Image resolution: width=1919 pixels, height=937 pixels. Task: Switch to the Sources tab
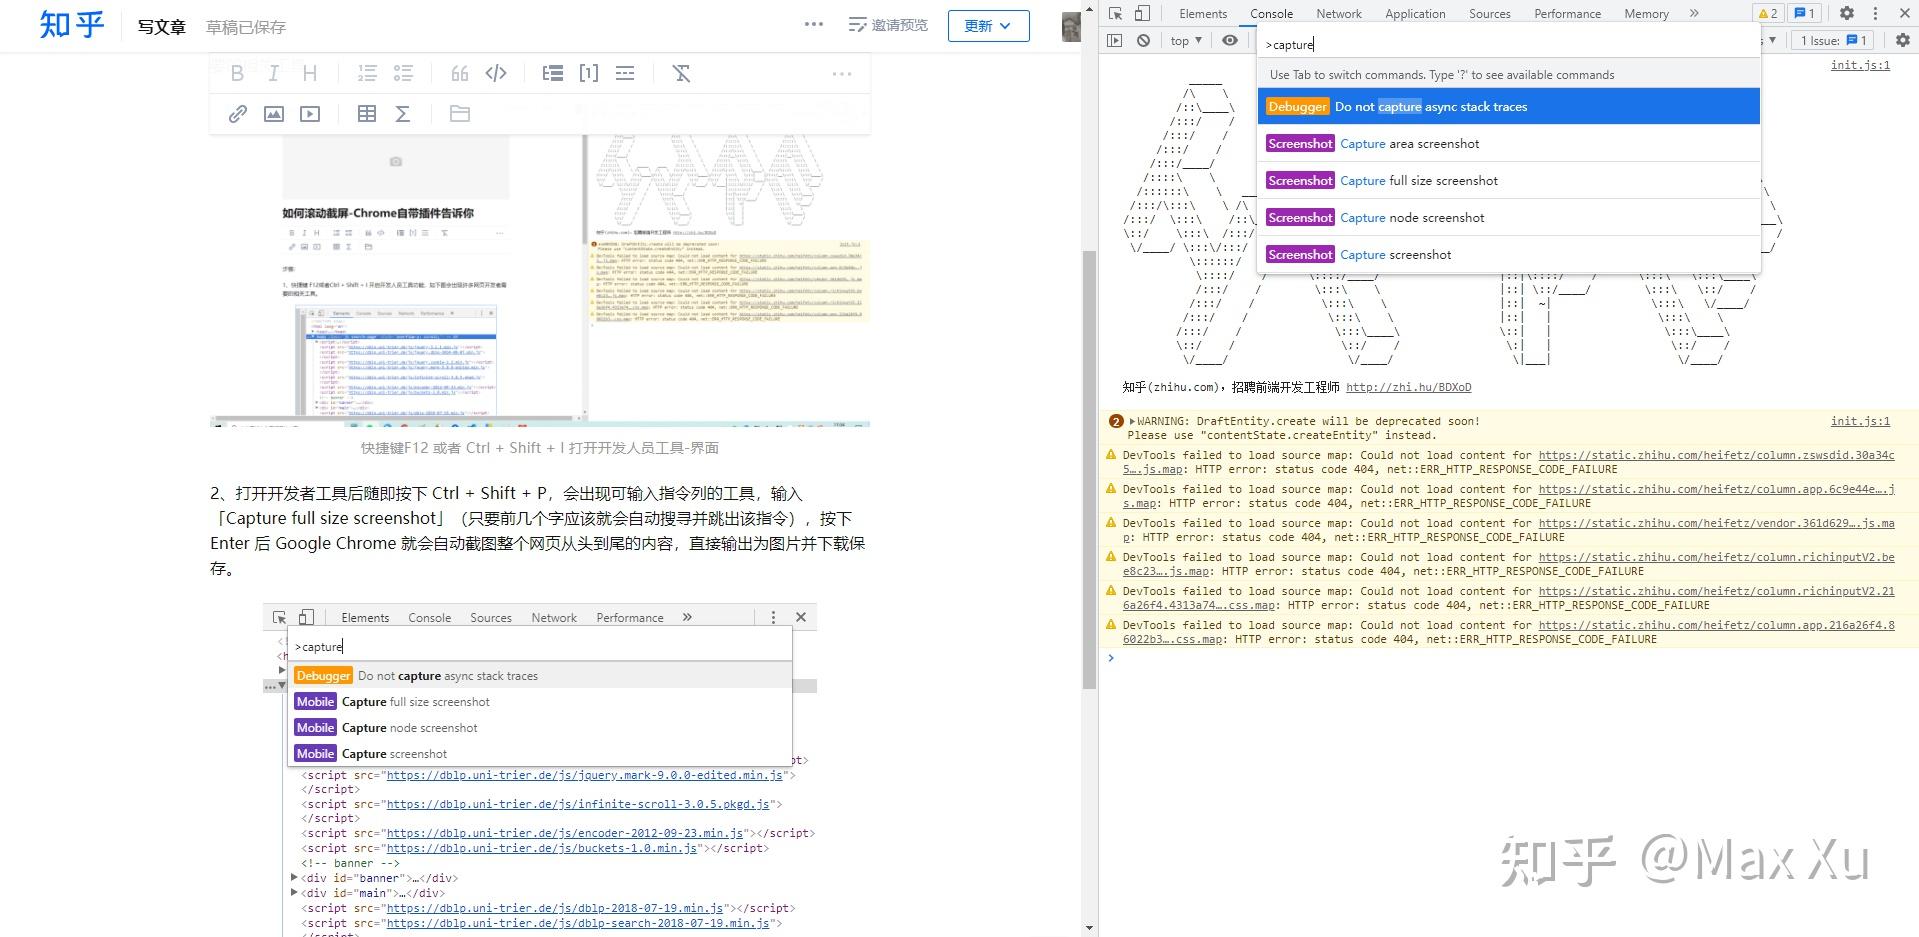click(x=1489, y=13)
